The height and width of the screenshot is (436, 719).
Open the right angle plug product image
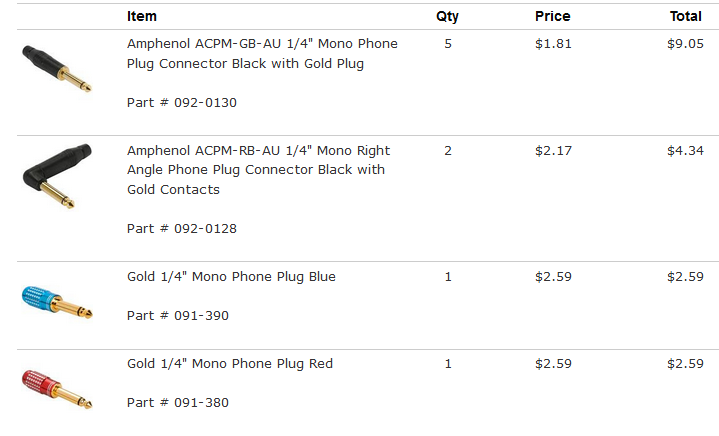[x=57, y=176]
